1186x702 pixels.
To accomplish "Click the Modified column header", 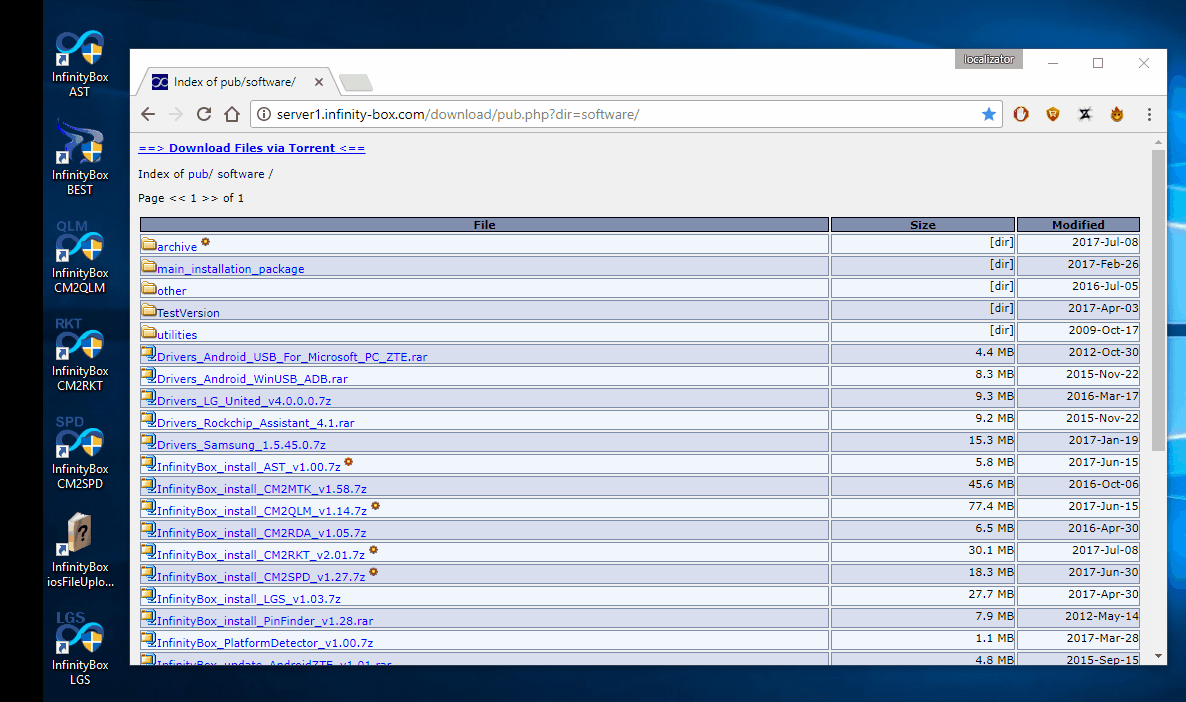I will click(1079, 225).
